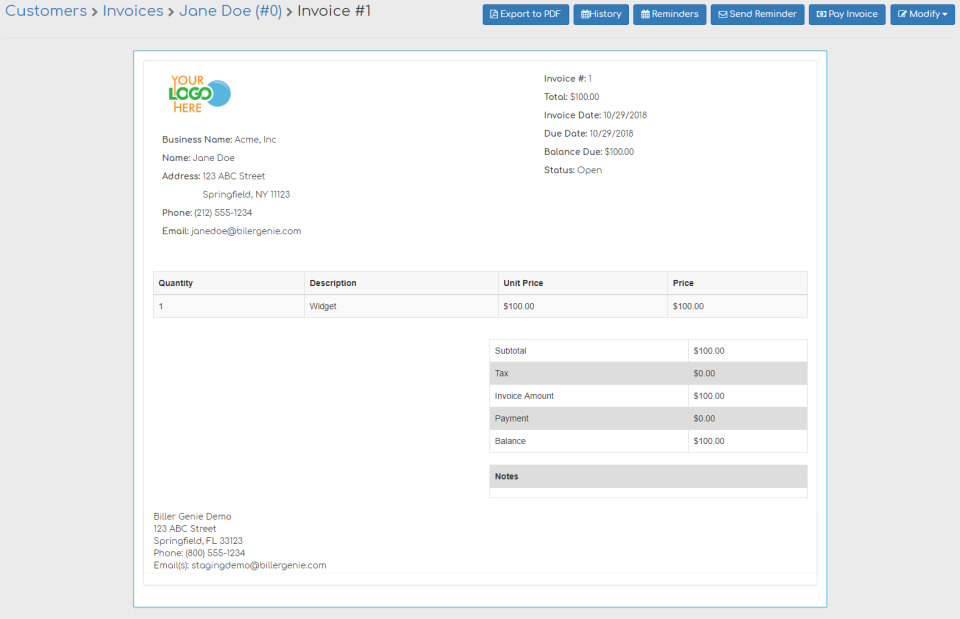The height and width of the screenshot is (619, 960).
Task: Open the invoice History
Action: click(x=601, y=15)
